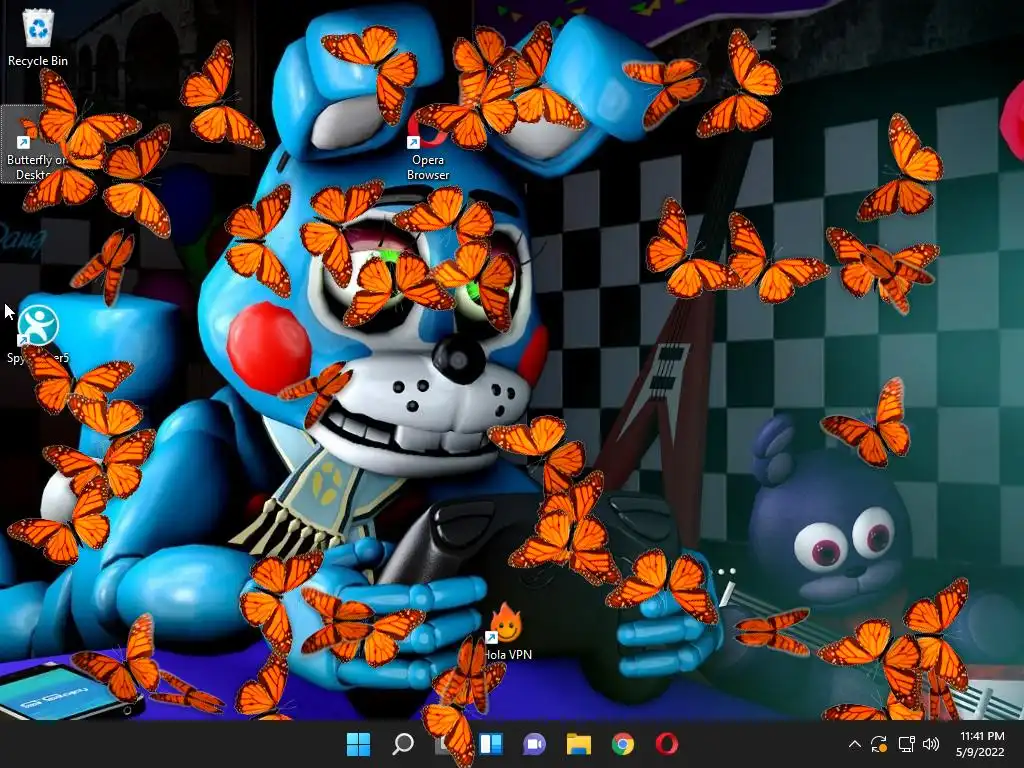1024x768 pixels.
Task: Launch Opera from the taskbar
Action: pyautogui.click(x=667, y=744)
